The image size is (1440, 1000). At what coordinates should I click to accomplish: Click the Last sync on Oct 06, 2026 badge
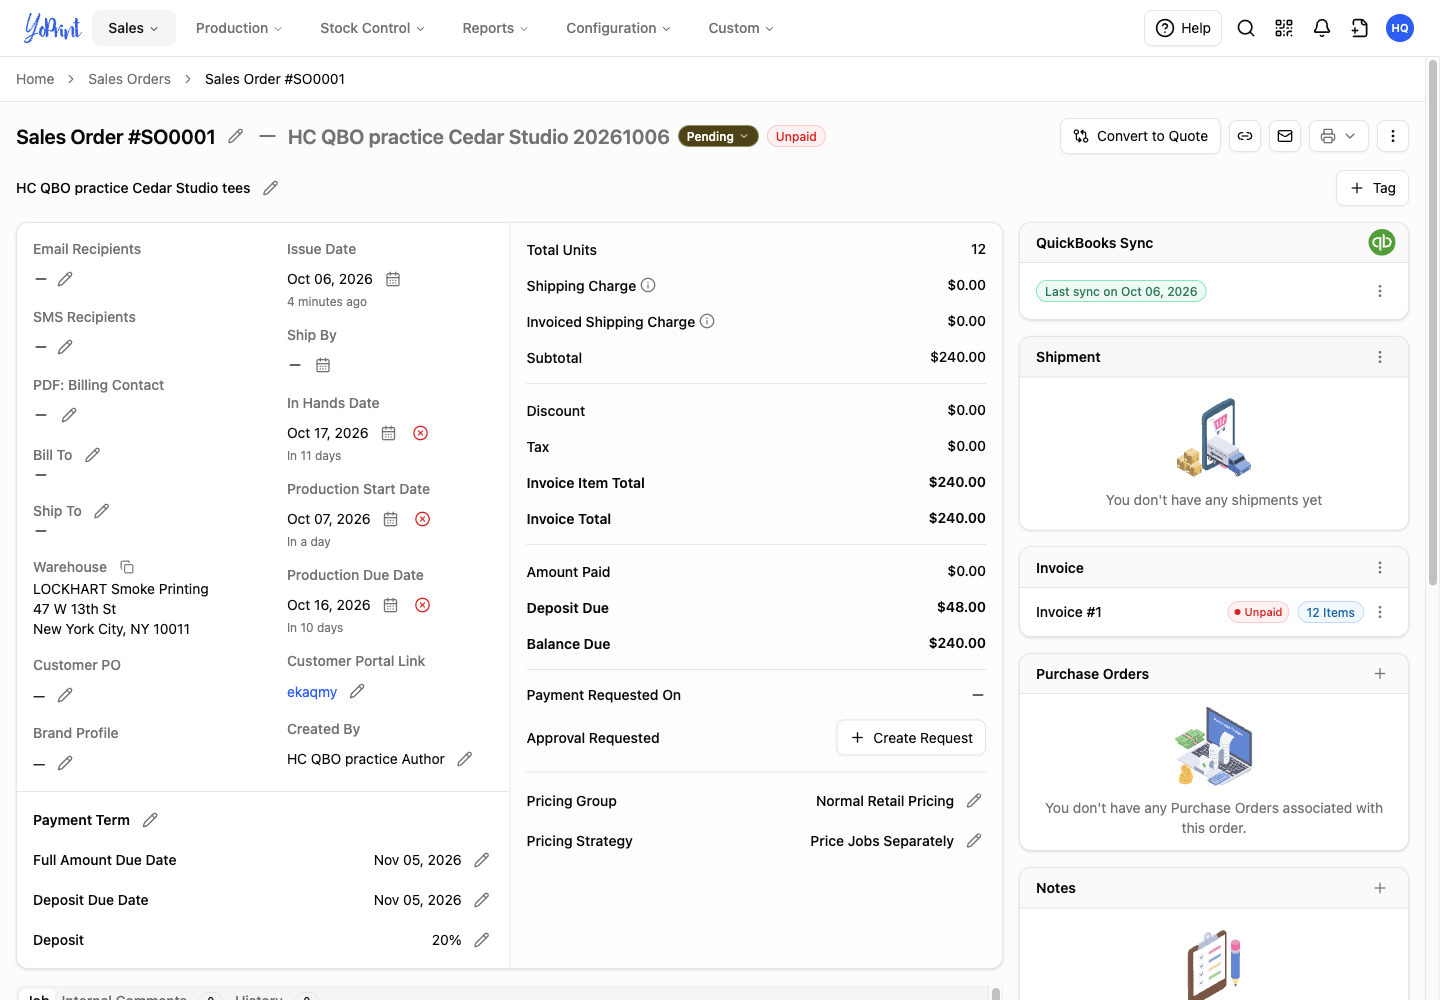[x=1121, y=291]
